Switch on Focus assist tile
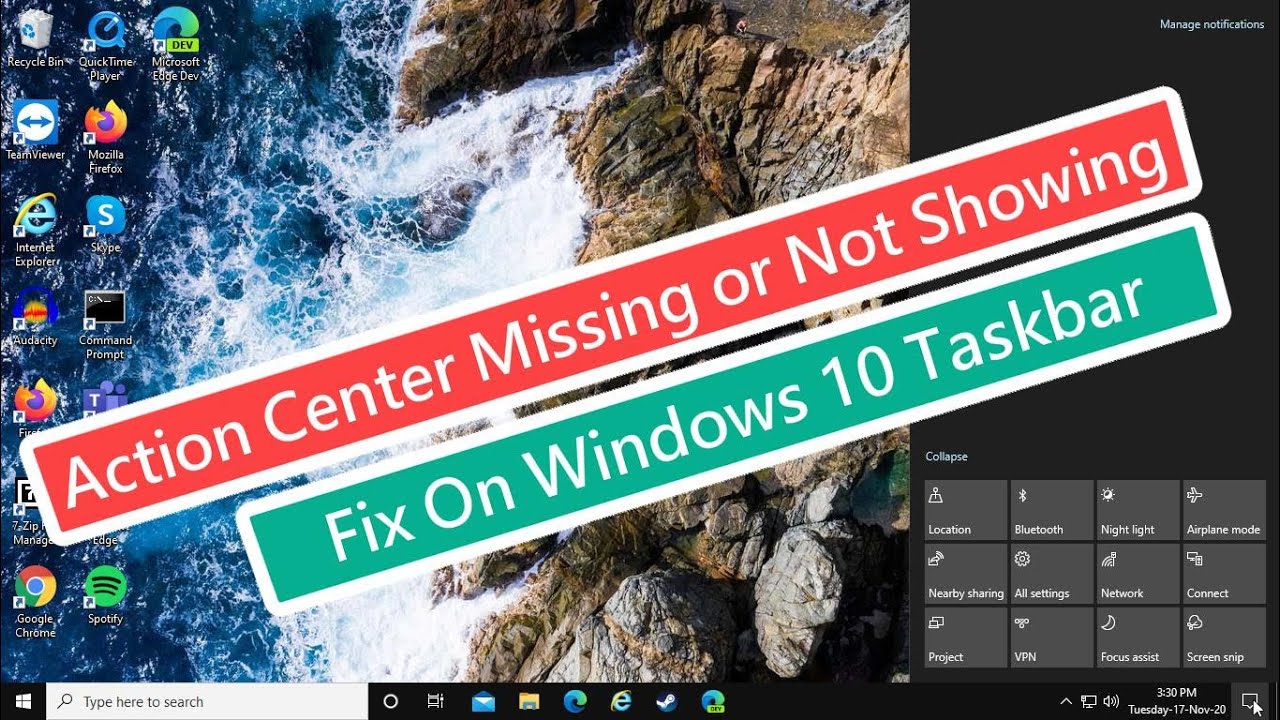The height and width of the screenshot is (720, 1280). tap(1138, 638)
